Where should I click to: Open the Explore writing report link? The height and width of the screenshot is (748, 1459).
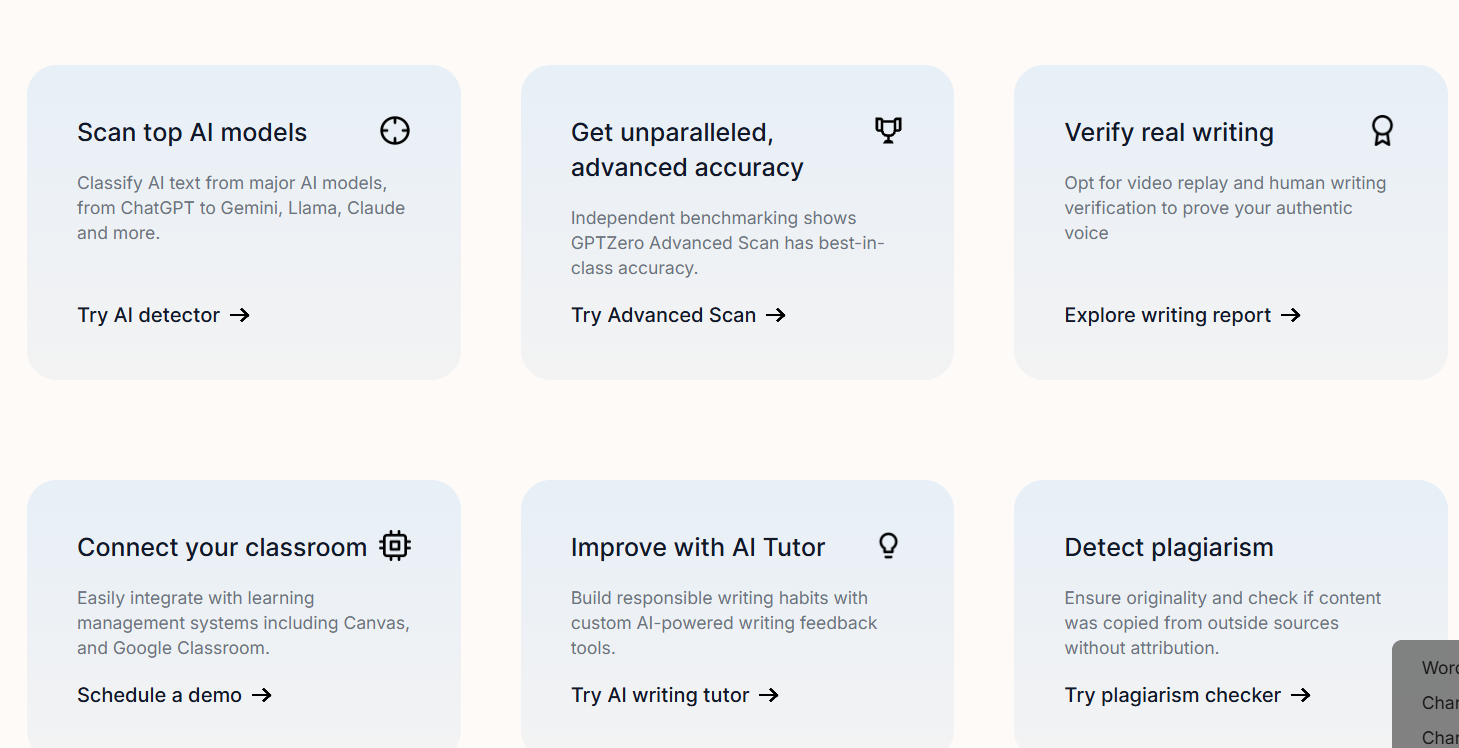(x=1167, y=315)
